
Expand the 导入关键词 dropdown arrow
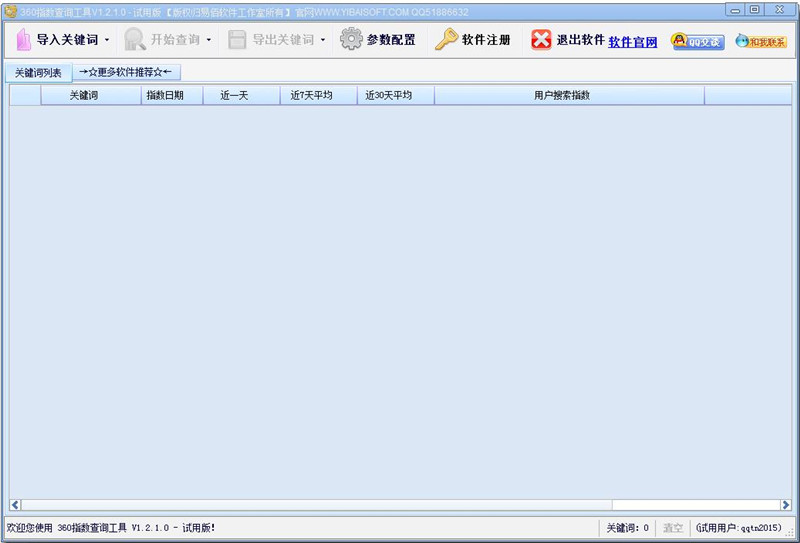click(x=107, y=41)
